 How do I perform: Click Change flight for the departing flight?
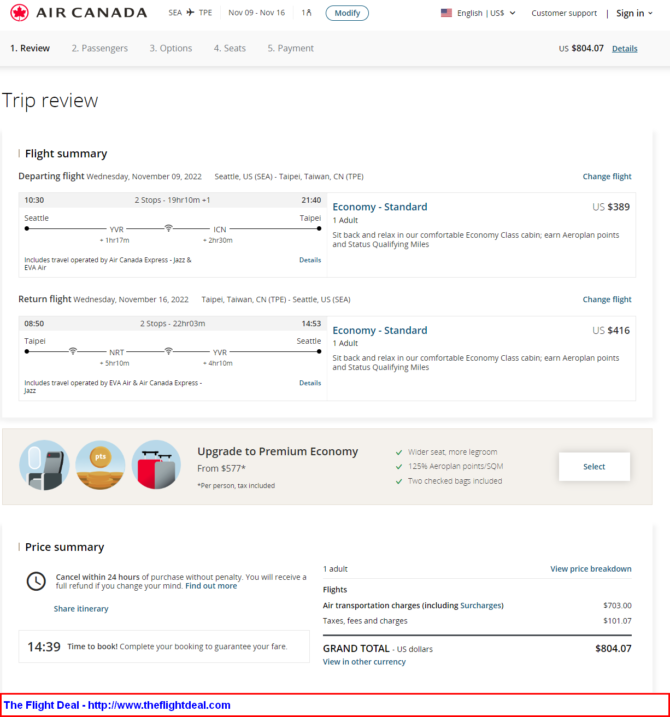click(x=607, y=177)
